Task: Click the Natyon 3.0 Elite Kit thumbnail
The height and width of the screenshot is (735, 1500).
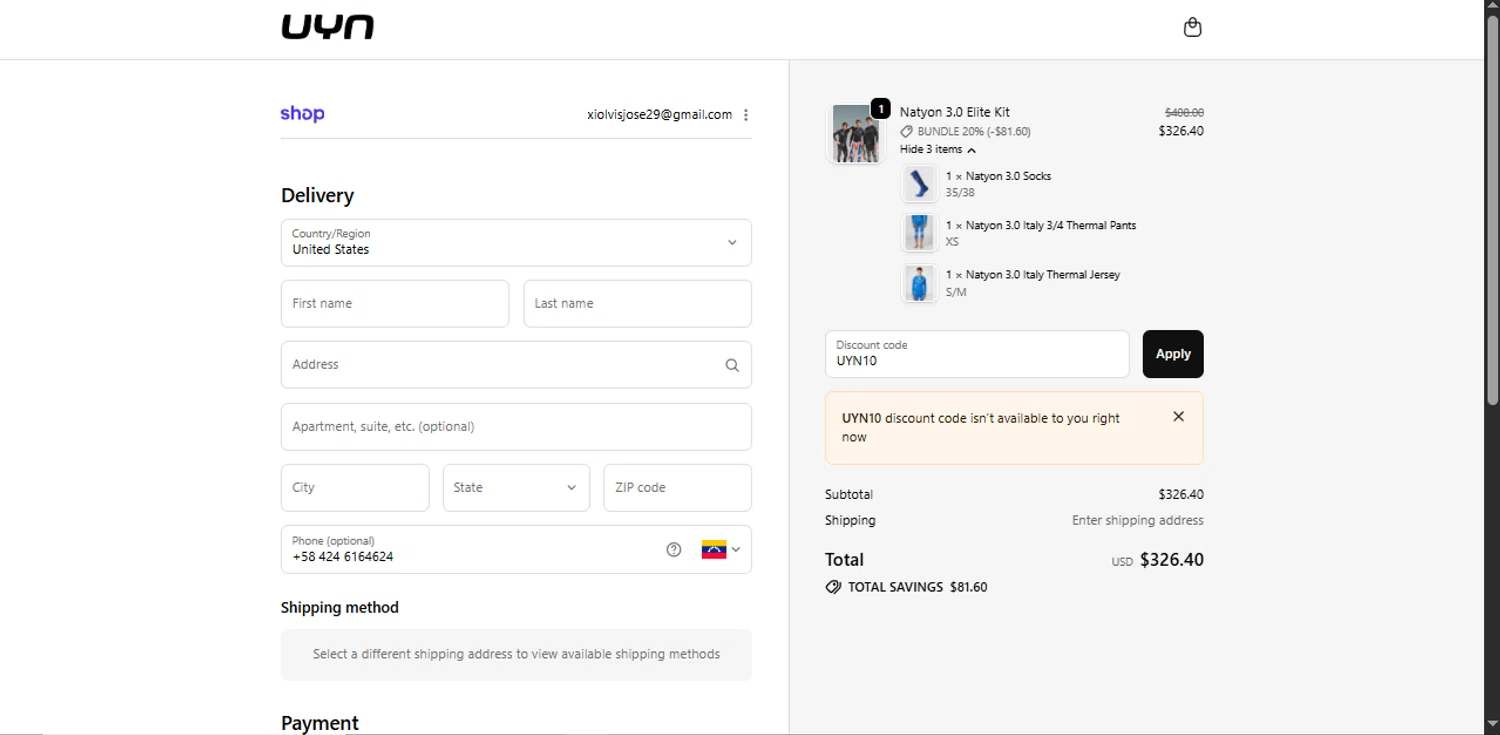Action: coord(856,133)
